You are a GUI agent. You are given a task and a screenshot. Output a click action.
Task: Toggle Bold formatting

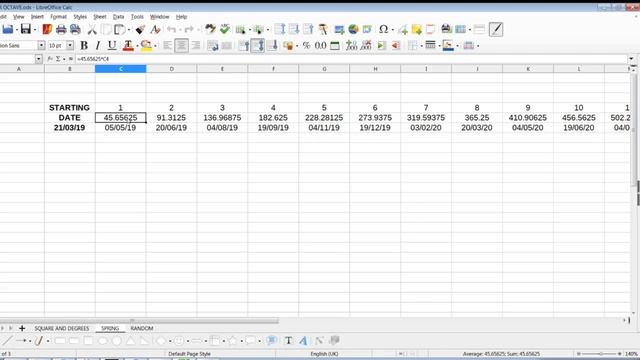pyautogui.click(x=84, y=45)
